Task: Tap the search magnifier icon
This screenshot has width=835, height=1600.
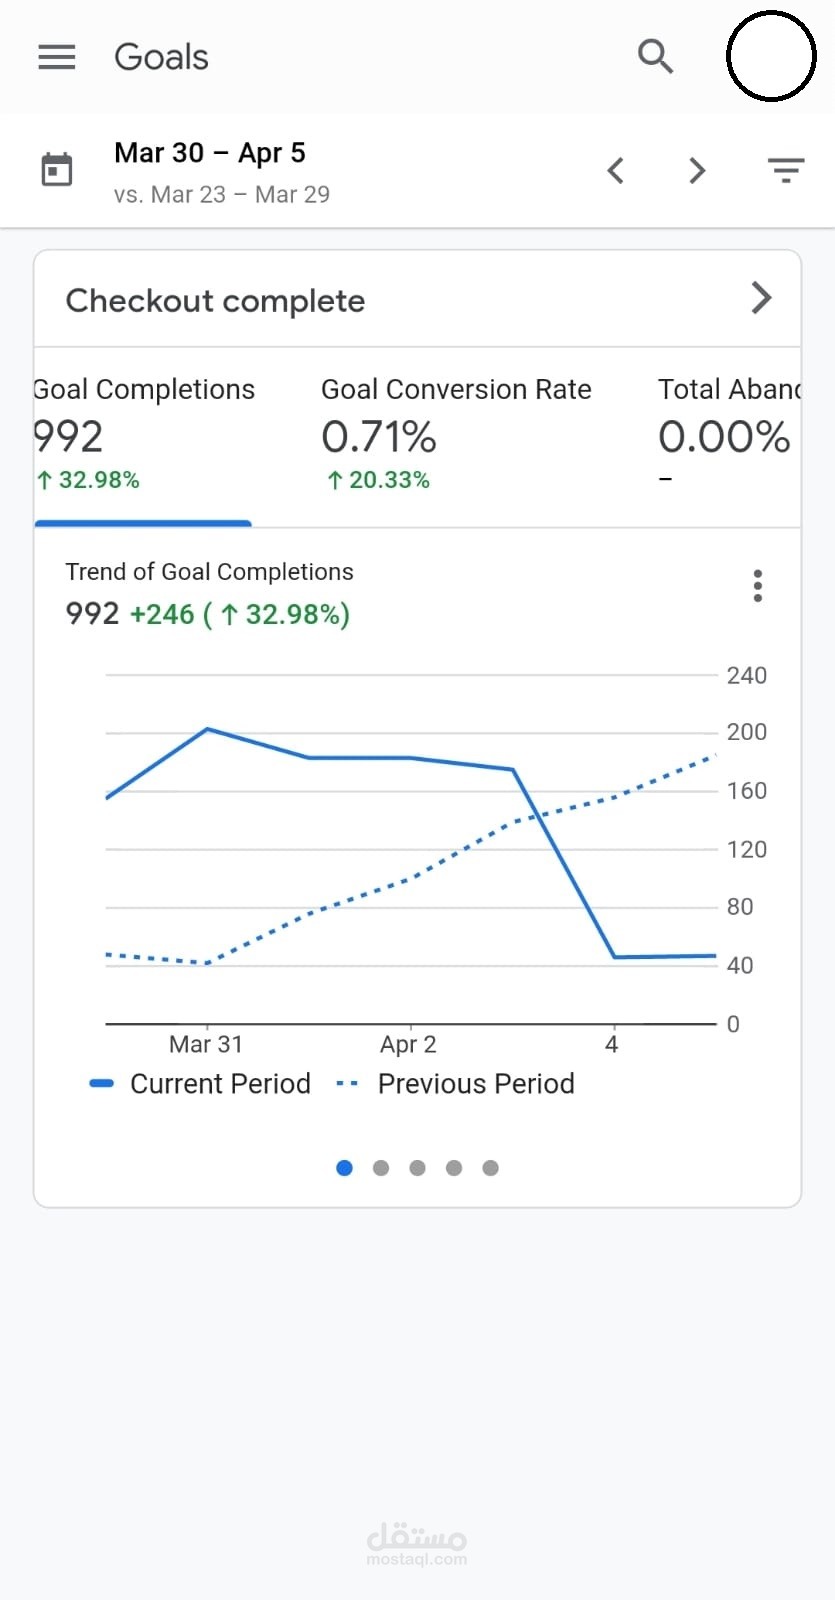Action: [655, 57]
